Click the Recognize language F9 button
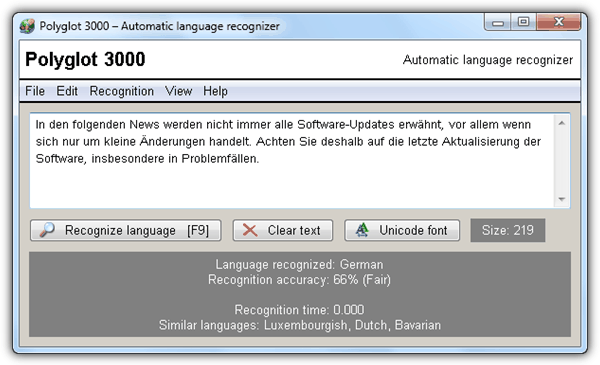This screenshot has height=365, width=600. click(126, 230)
